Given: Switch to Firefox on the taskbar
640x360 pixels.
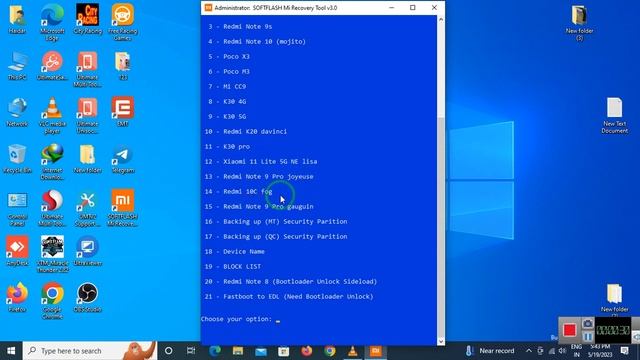Looking at the screenshot, I should (x=307, y=351).
